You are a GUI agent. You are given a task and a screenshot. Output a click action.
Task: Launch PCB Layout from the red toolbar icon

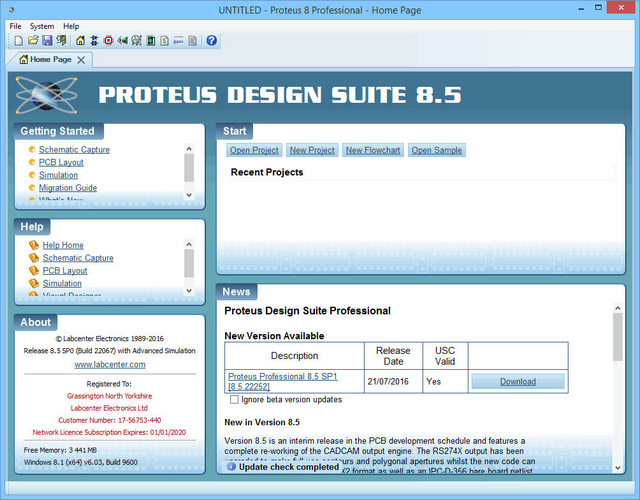108,40
